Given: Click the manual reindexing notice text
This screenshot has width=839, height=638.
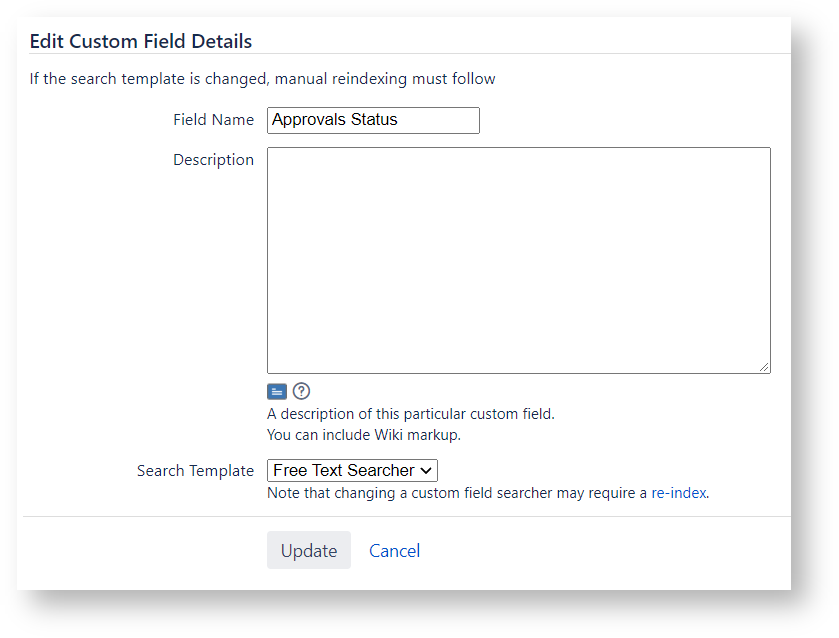Looking at the screenshot, I should (262, 79).
